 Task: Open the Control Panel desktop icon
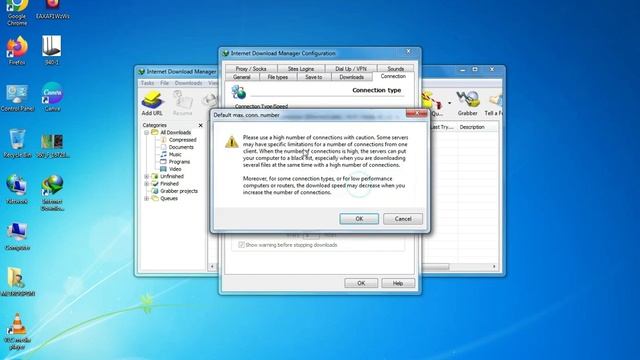point(17,98)
